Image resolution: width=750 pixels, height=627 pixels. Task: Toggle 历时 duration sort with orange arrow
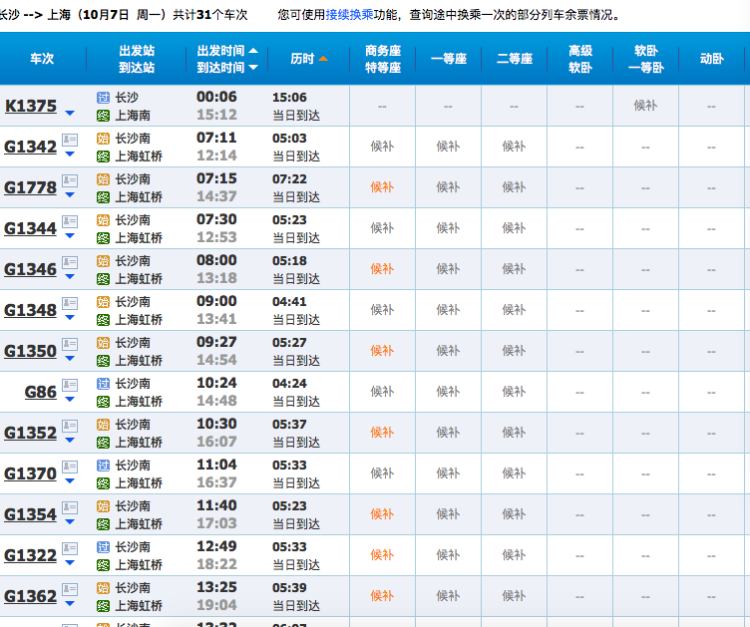[323, 59]
